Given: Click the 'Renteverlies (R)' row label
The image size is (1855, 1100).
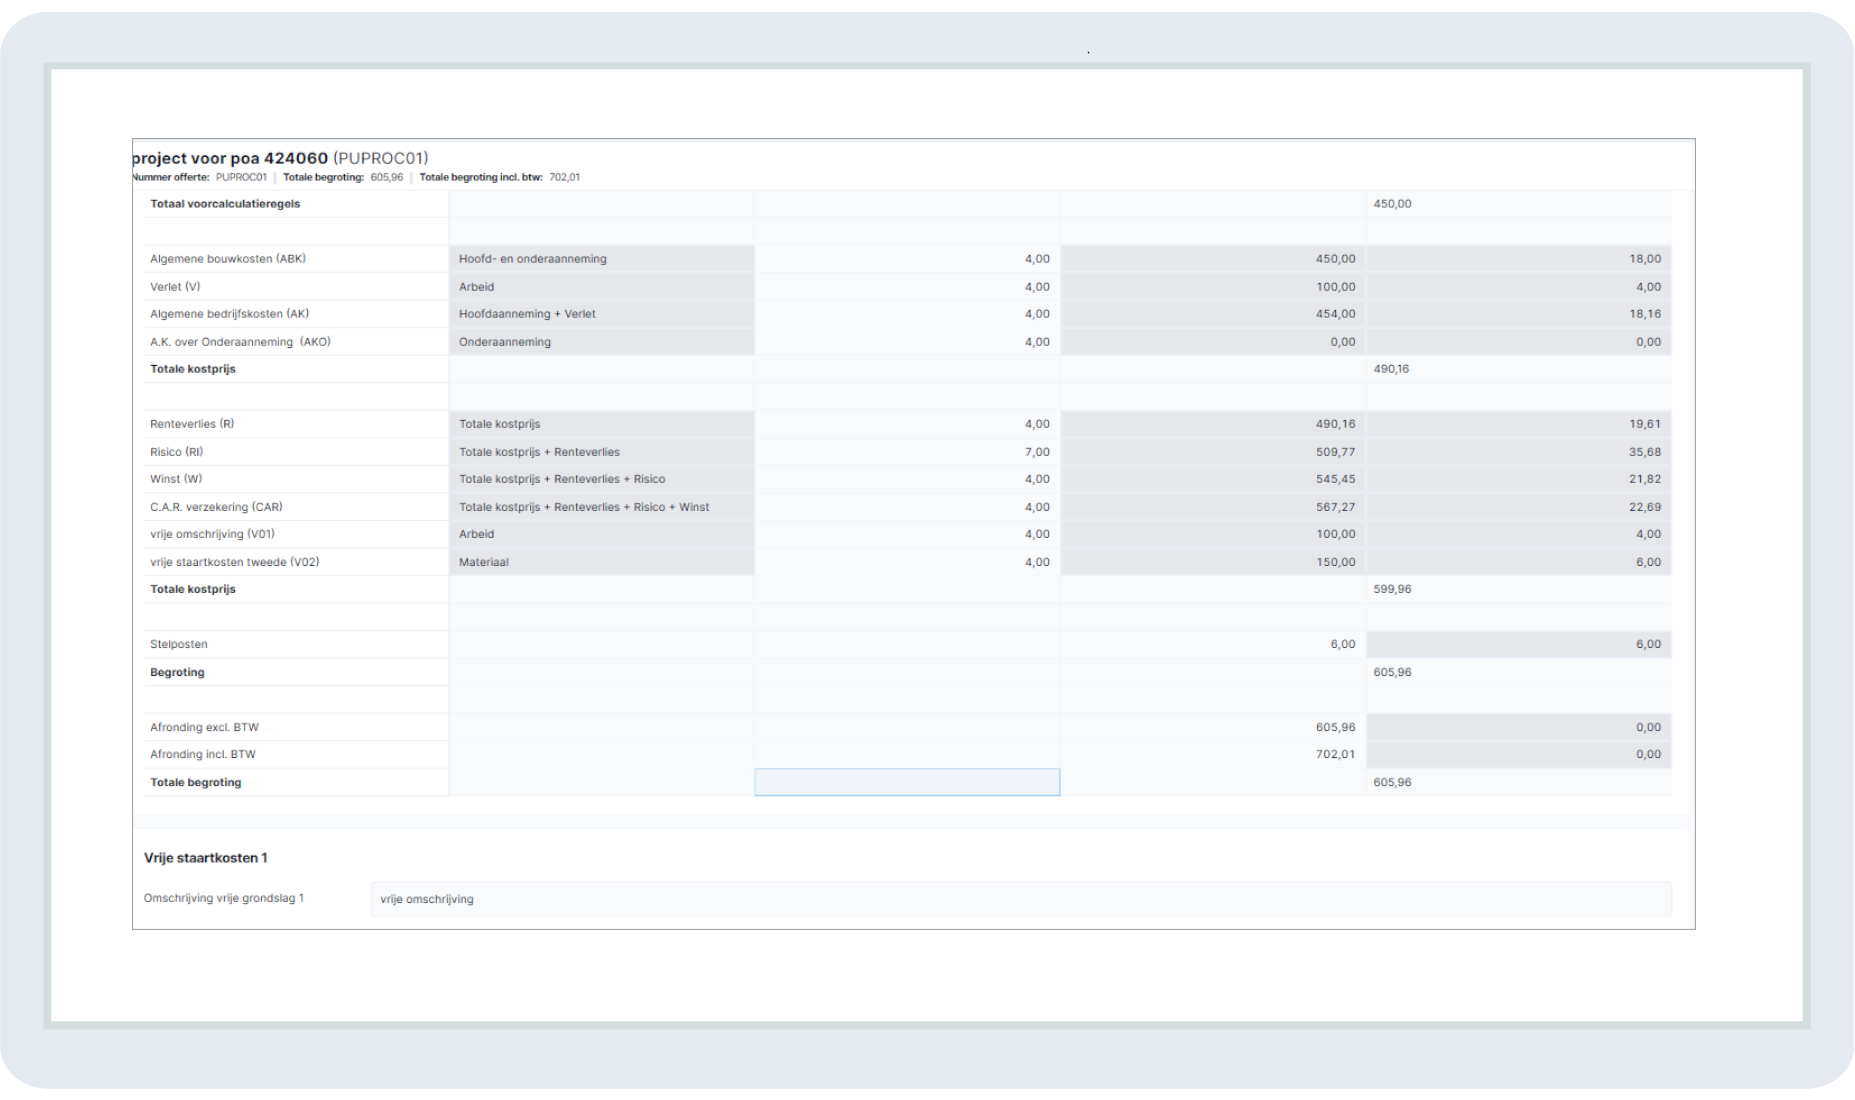Looking at the screenshot, I should point(192,424).
